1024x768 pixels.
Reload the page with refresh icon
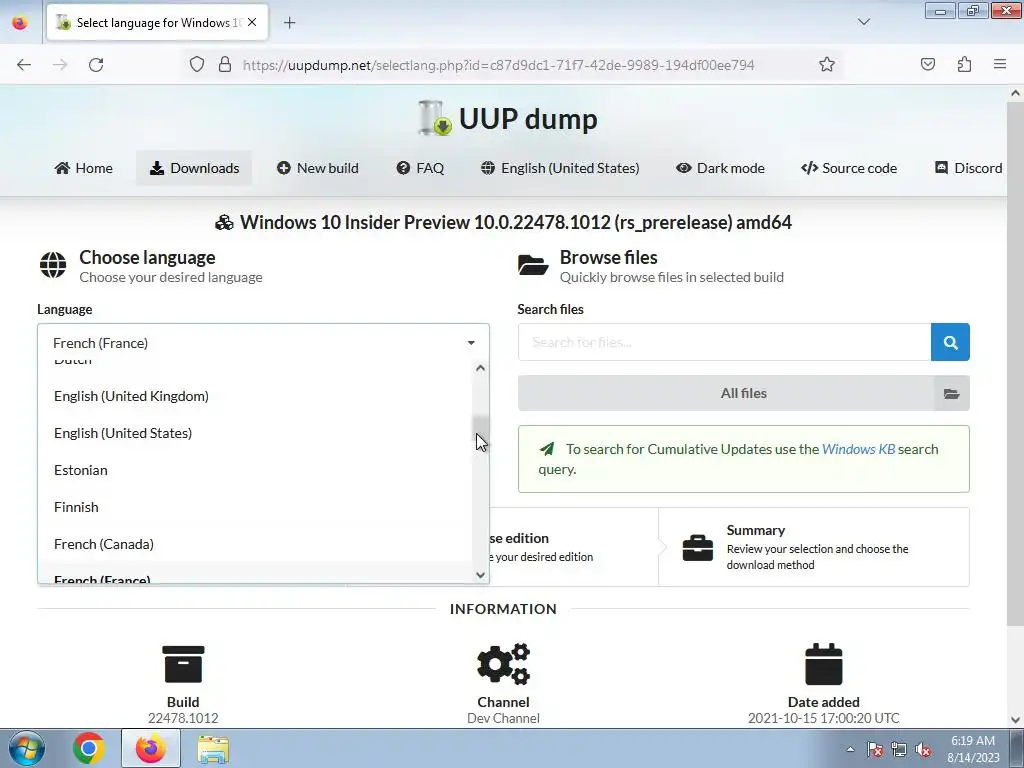pyautogui.click(x=96, y=65)
